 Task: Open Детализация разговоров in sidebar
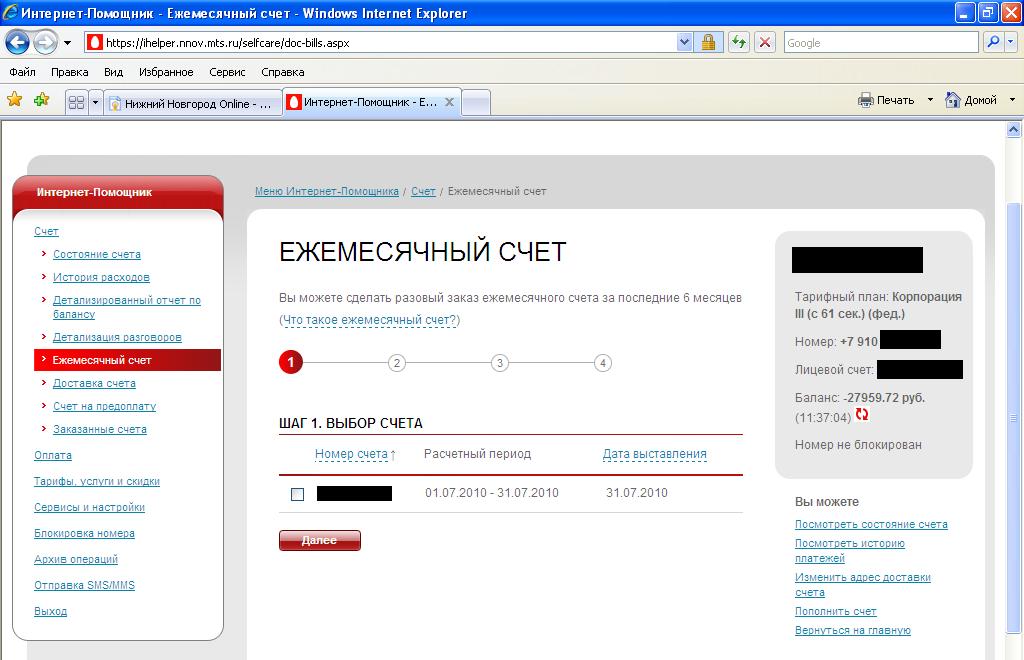(x=117, y=337)
